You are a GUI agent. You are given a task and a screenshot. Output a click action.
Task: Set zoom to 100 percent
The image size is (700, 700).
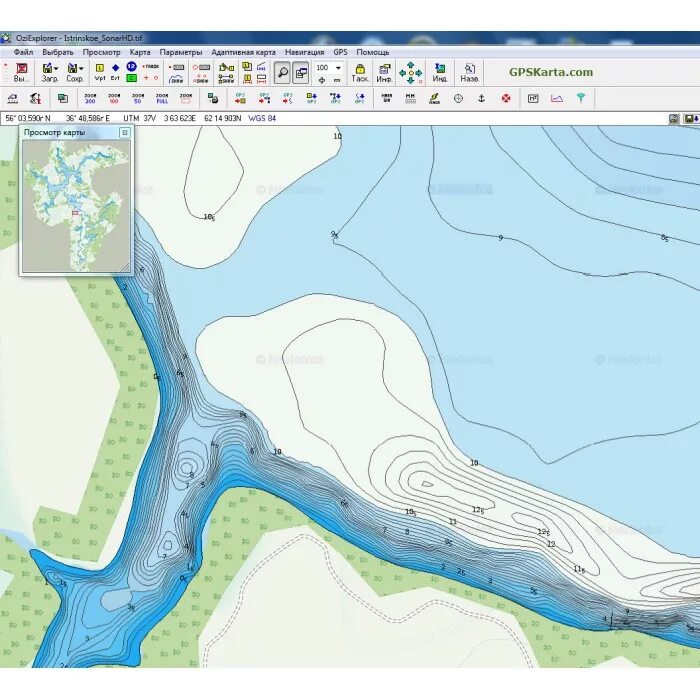[114, 98]
